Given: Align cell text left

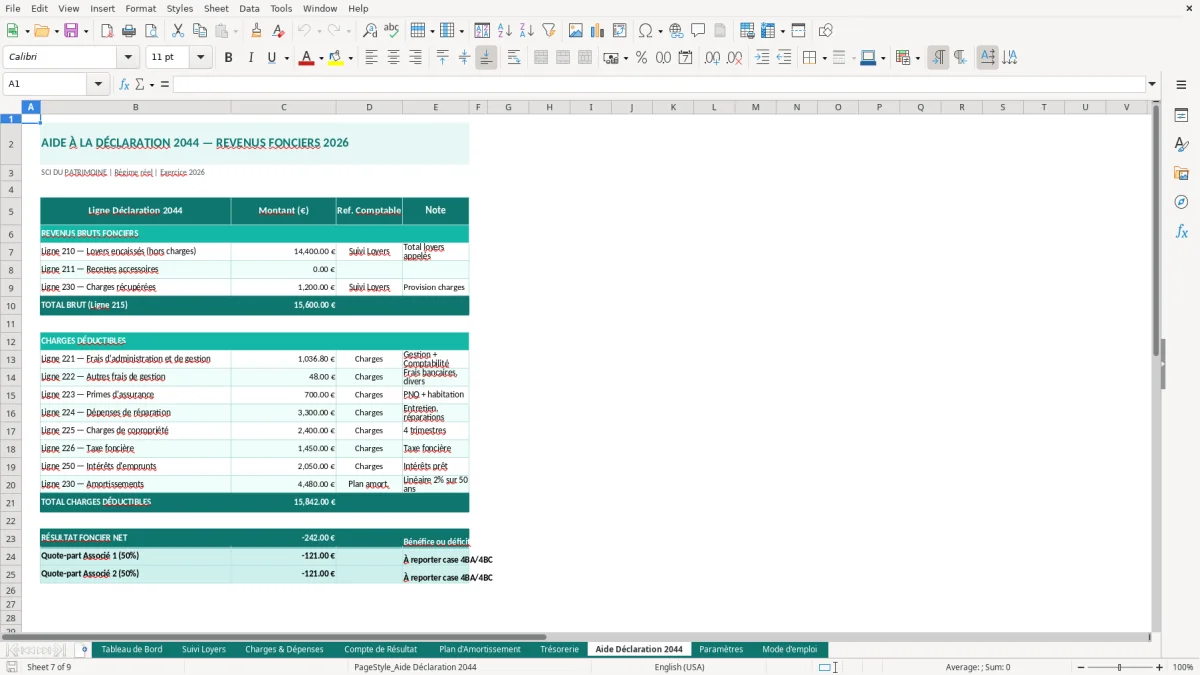Looking at the screenshot, I should (x=371, y=58).
